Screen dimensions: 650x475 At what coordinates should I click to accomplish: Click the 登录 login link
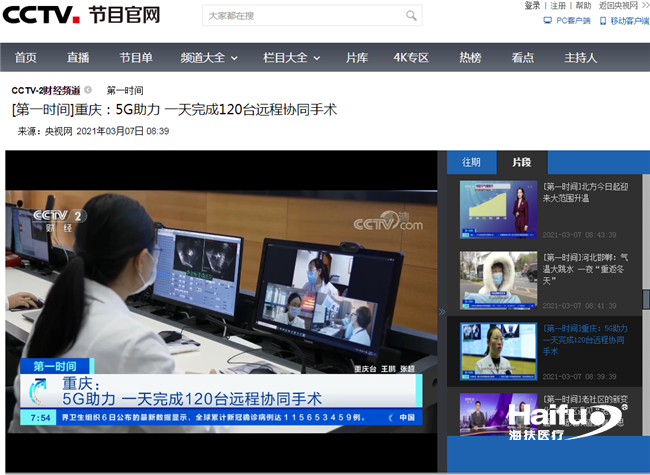[x=532, y=6]
